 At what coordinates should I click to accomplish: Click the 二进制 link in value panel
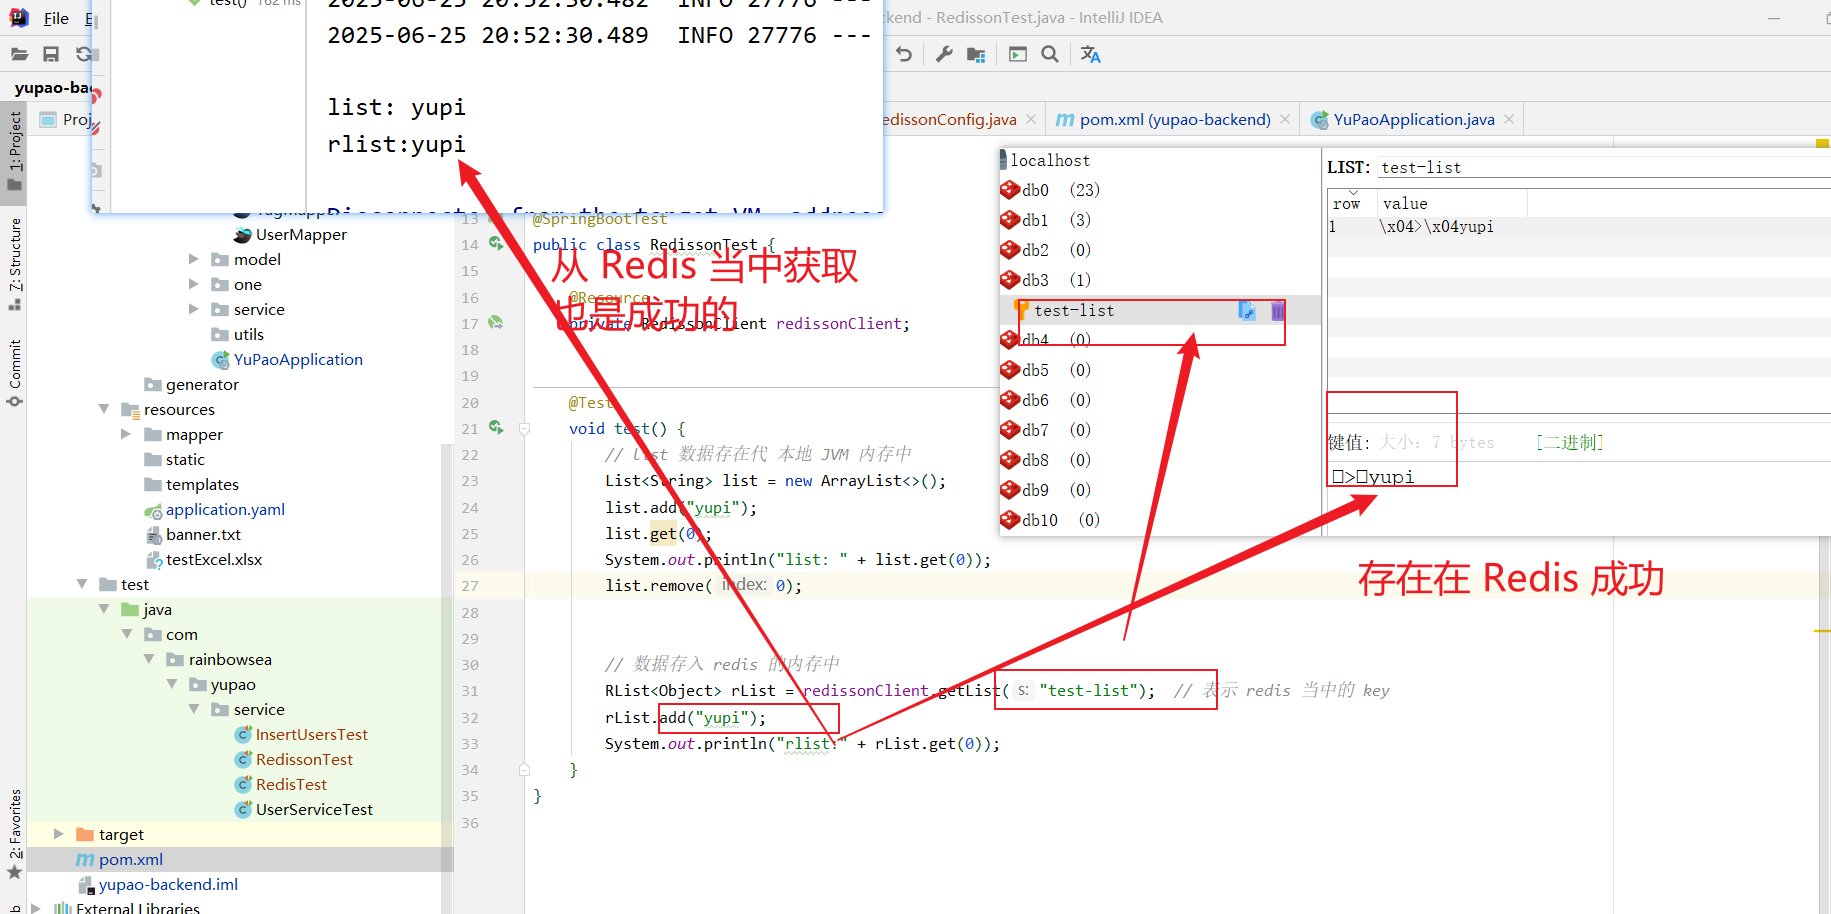[1569, 442]
